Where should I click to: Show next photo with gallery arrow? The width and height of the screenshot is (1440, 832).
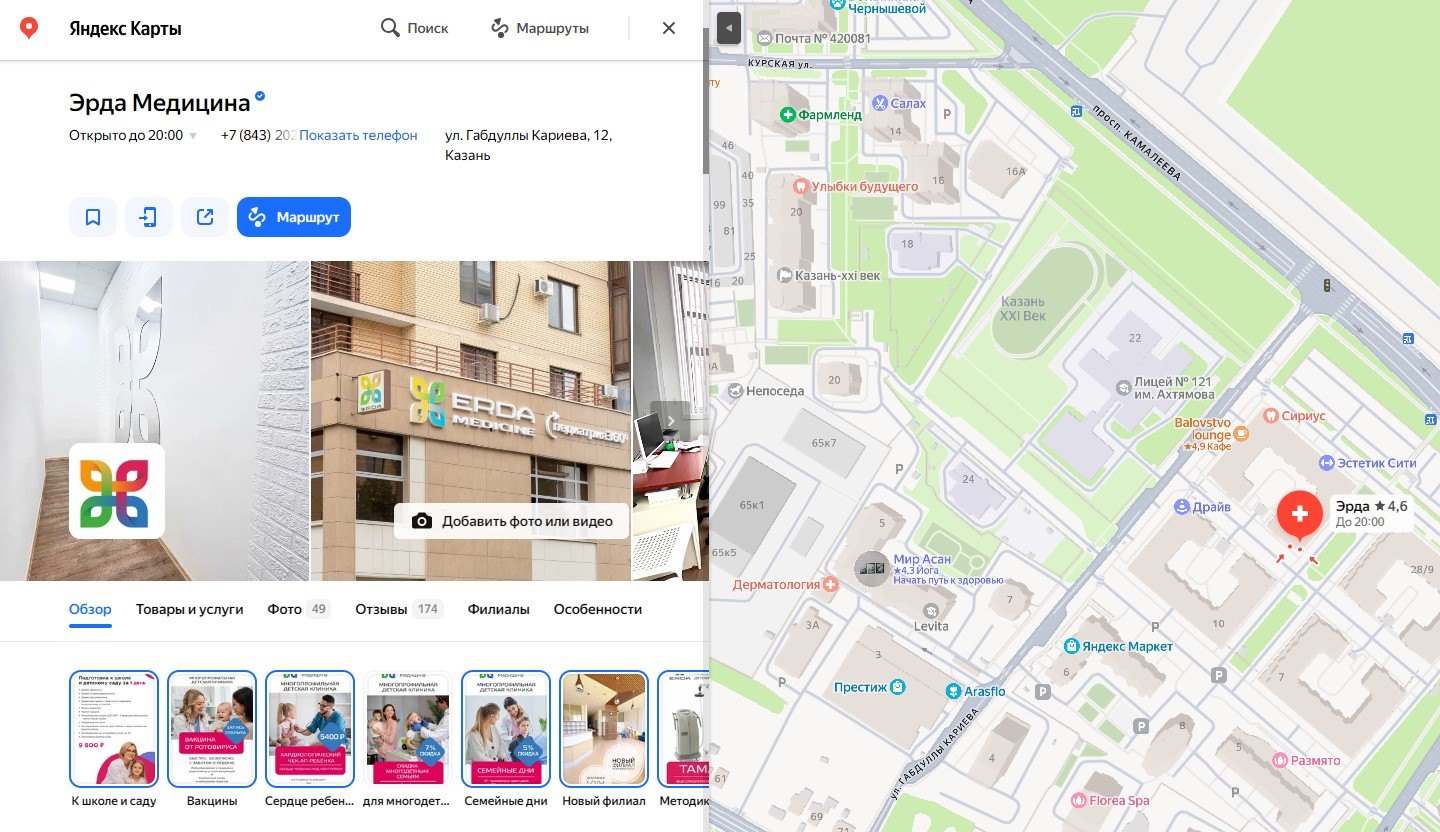point(671,420)
